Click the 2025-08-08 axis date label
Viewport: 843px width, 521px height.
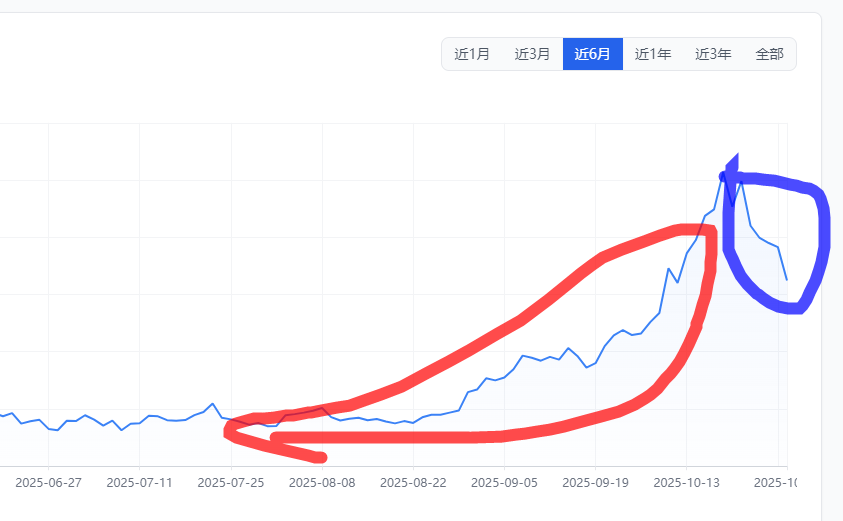coord(322,482)
